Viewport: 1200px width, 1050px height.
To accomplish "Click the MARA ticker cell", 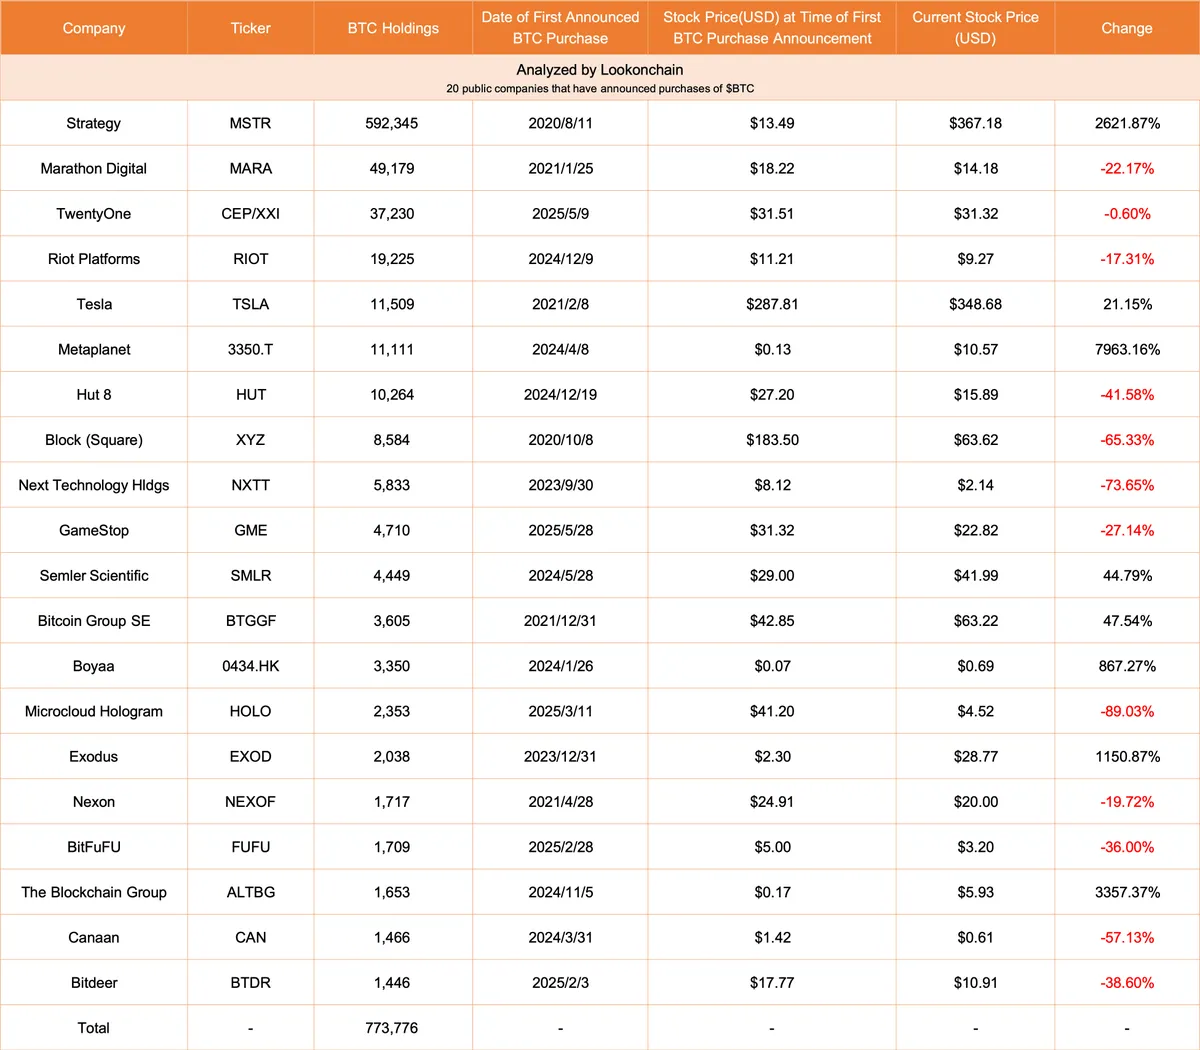I will 250,168.
